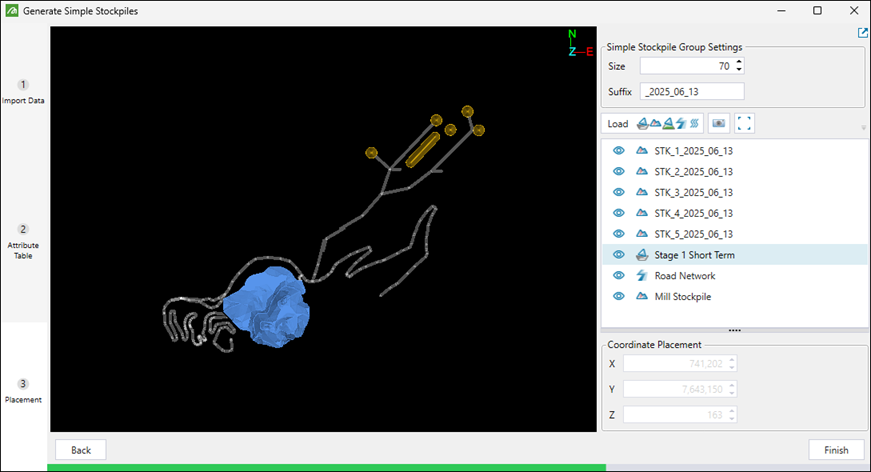Click the blue pit surface in the viewport
The image size is (871, 472).
point(268,307)
